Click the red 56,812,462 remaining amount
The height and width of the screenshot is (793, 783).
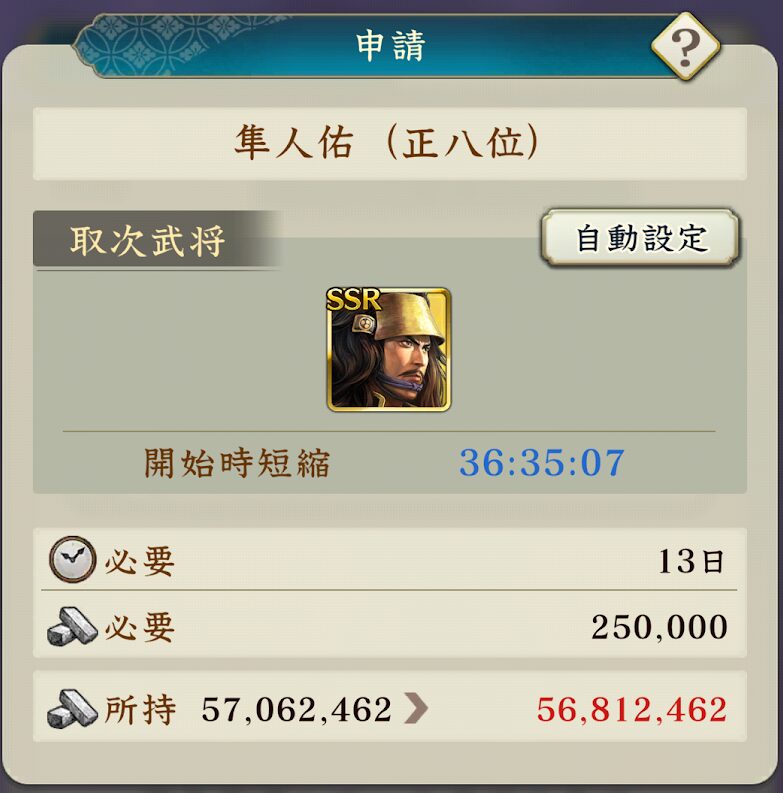tap(632, 709)
